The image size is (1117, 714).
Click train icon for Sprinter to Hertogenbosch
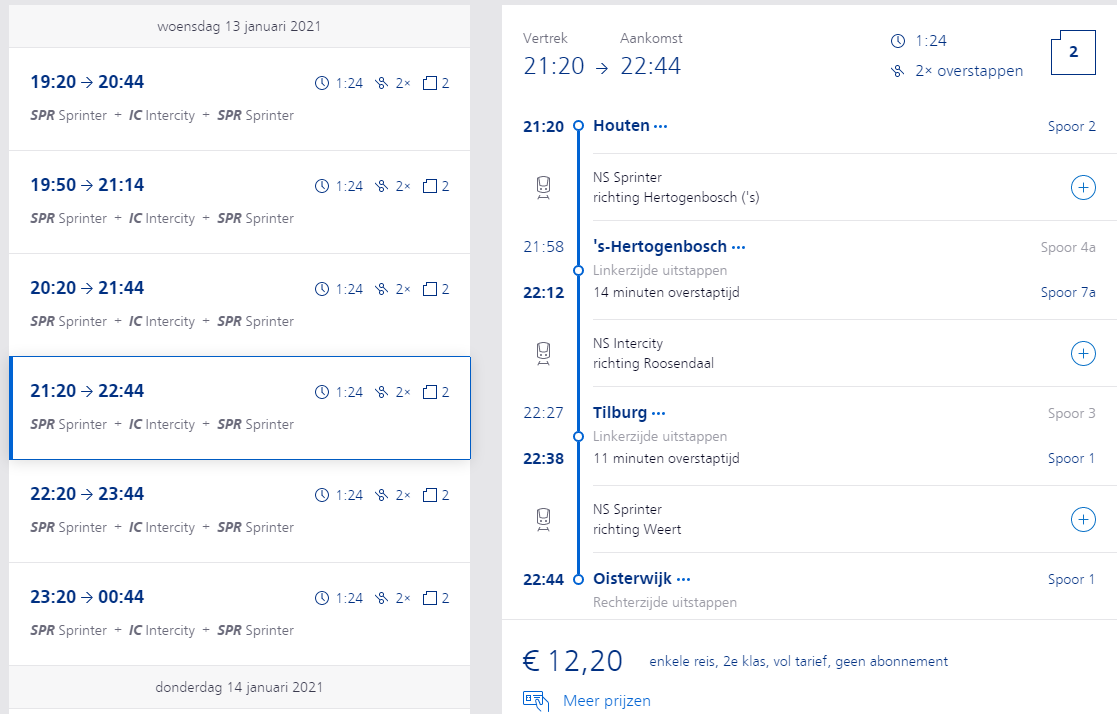(543, 188)
